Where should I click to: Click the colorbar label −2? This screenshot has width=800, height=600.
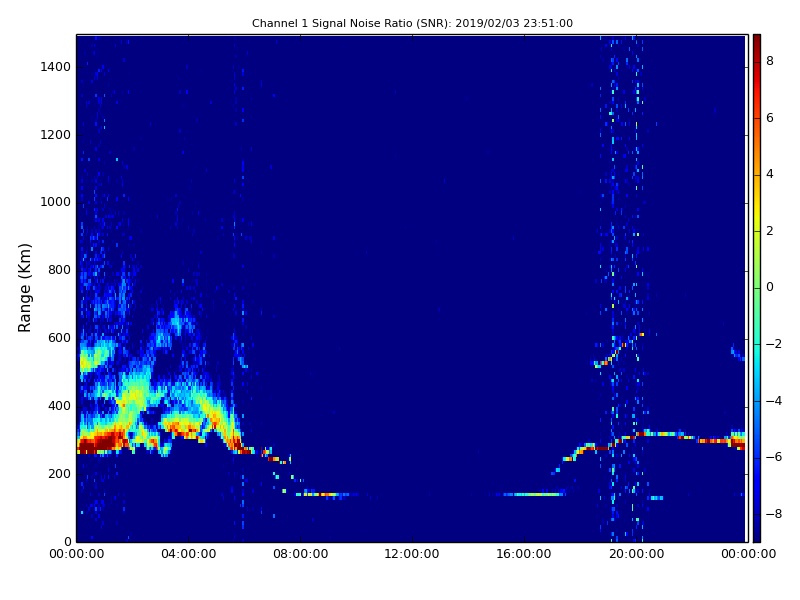[774, 344]
